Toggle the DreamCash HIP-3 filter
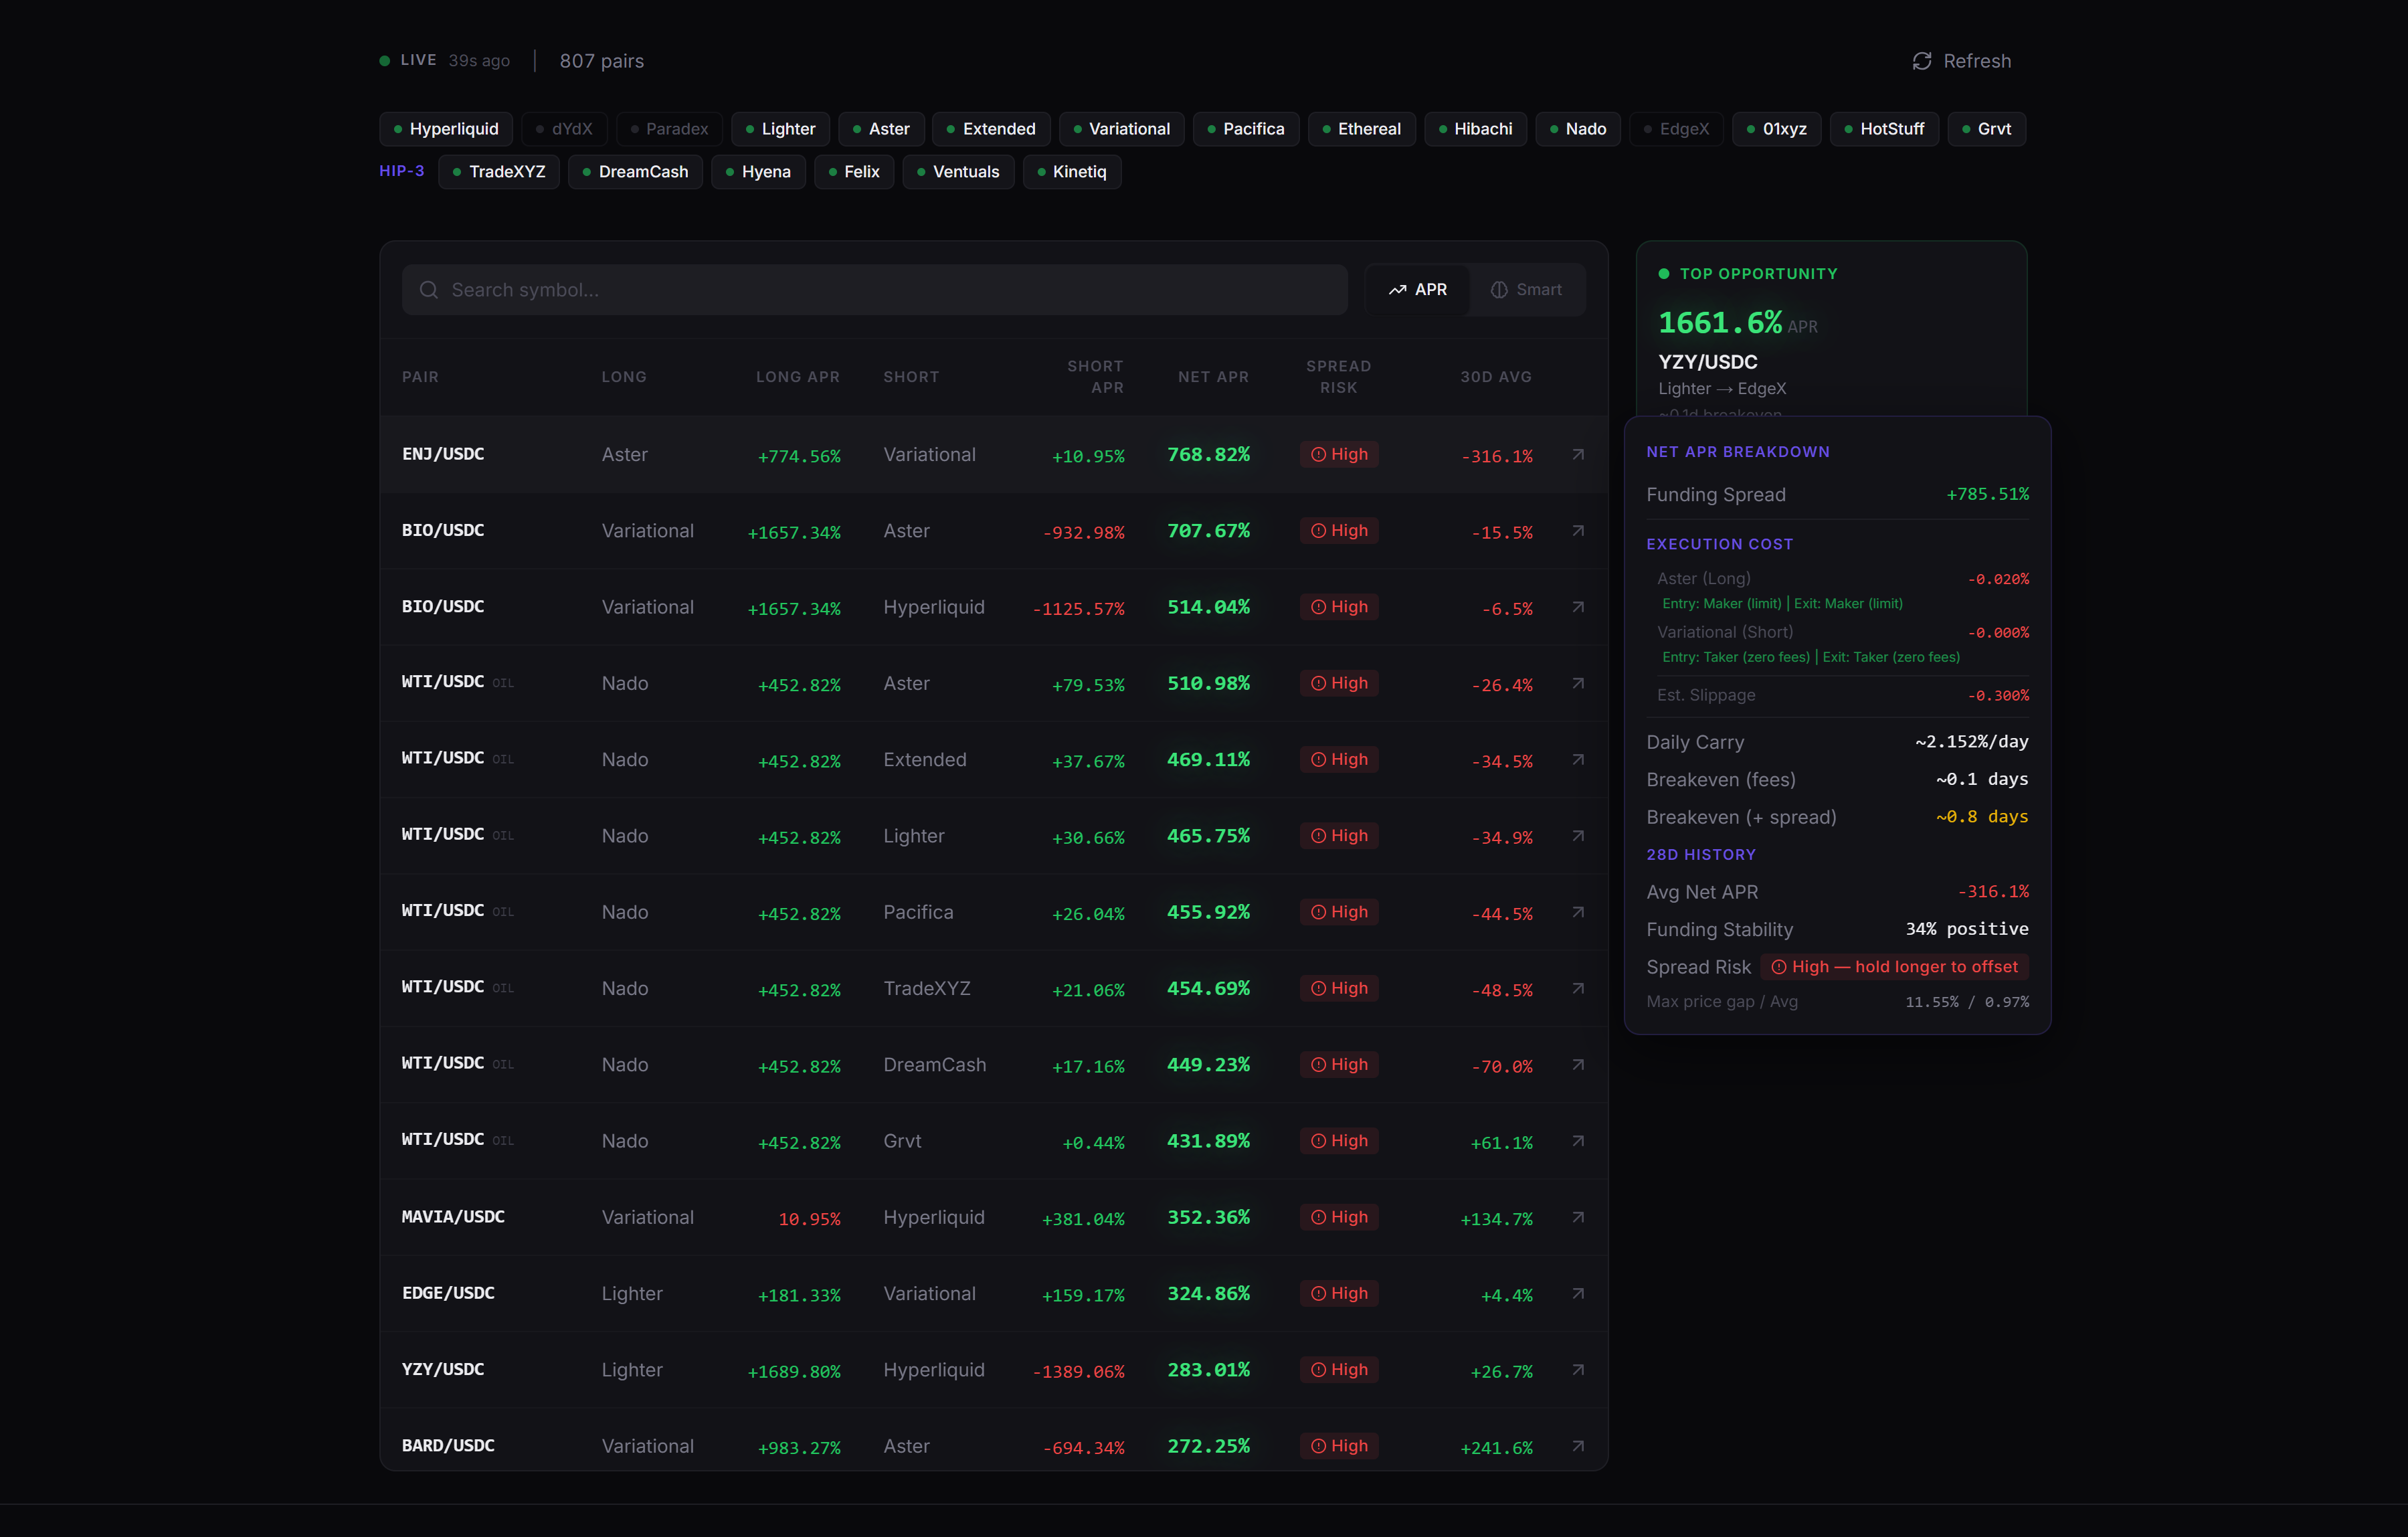This screenshot has height=1537, width=2408. click(635, 172)
